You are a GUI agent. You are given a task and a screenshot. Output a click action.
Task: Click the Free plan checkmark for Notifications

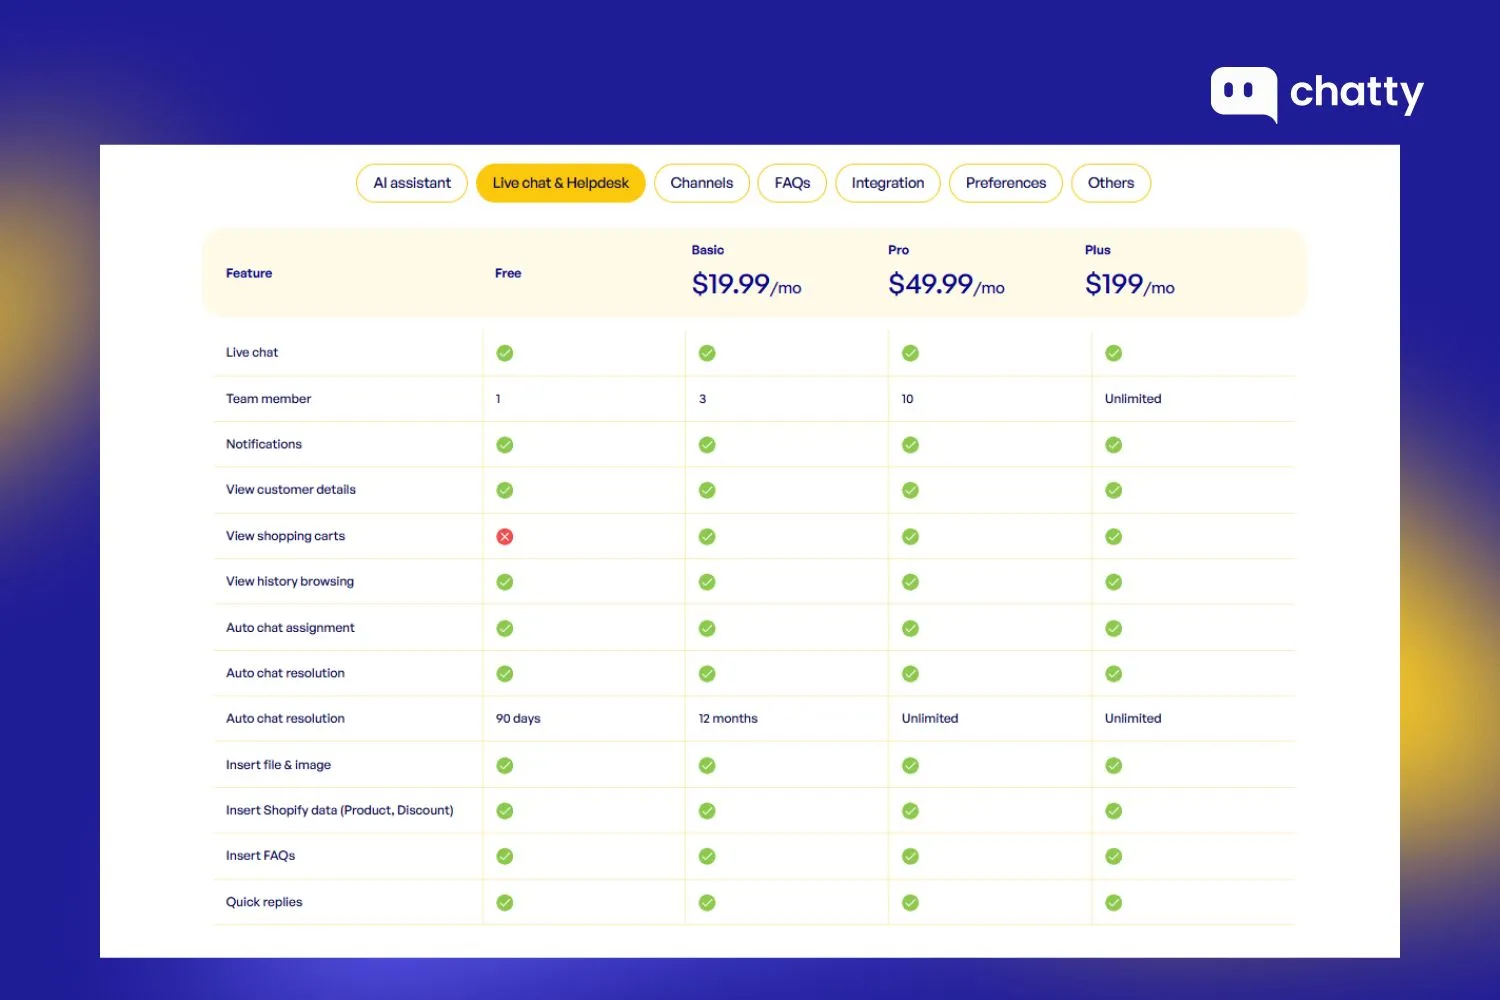(x=505, y=445)
